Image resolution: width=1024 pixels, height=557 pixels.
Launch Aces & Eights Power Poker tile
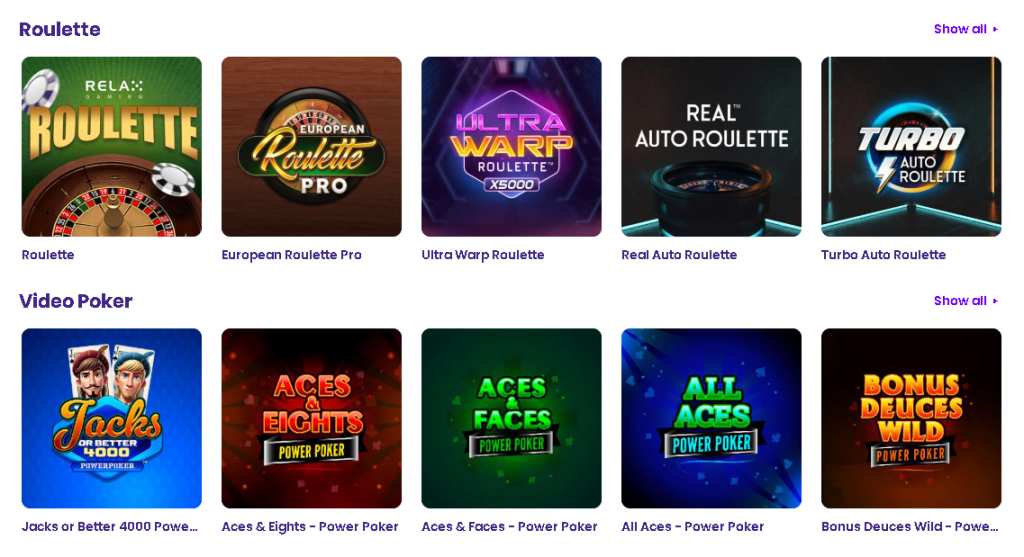pos(311,418)
